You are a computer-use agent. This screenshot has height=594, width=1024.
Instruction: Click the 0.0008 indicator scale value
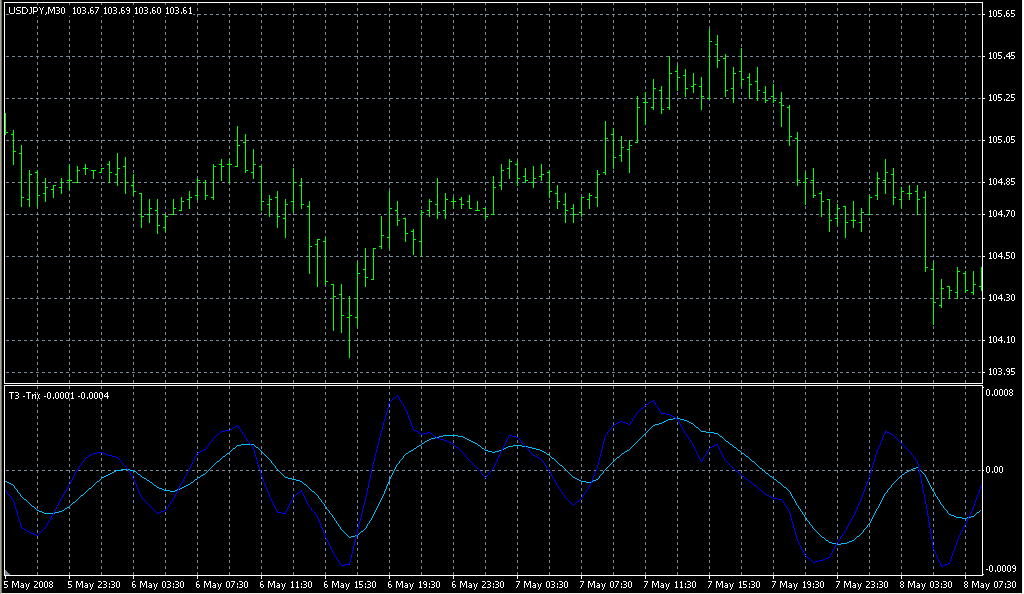(1000, 393)
